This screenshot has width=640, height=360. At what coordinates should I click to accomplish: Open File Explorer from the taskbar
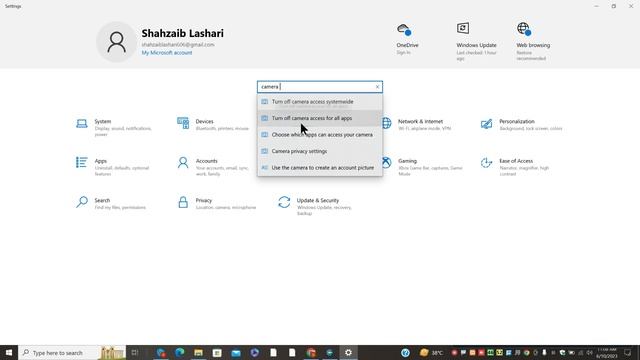click(x=198, y=353)
